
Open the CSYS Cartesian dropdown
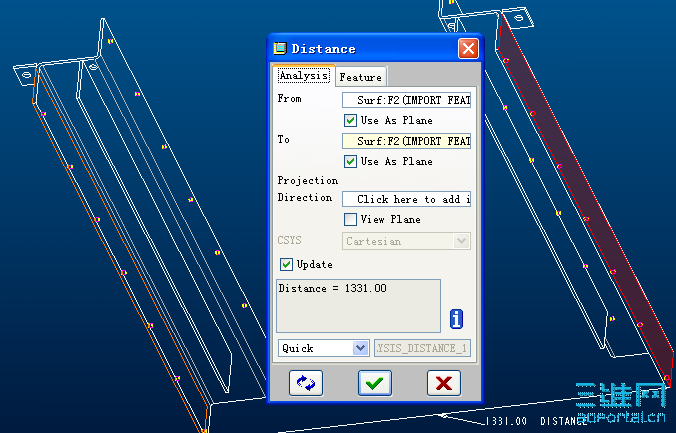coord(461,241)
